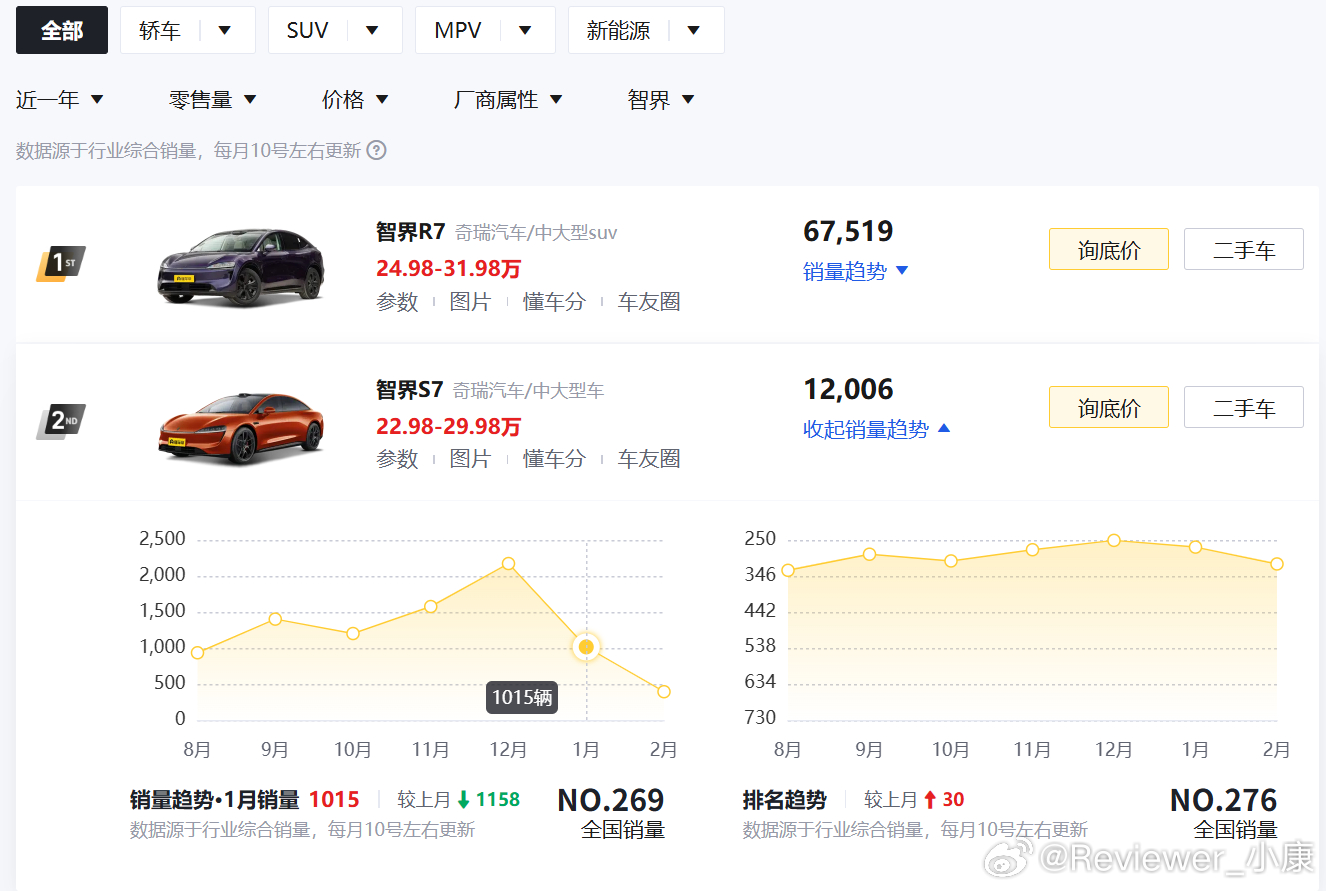
Task: Click the 智界S7 car thumbnail
Action: 240,425
